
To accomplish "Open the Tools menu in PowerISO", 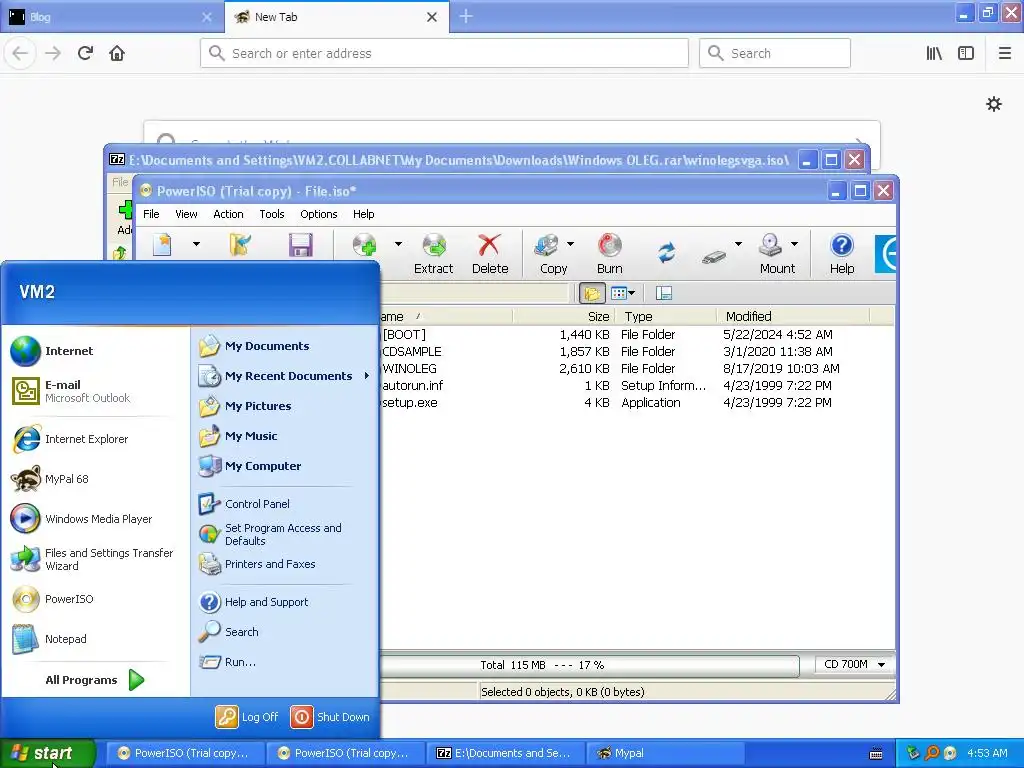I will coord(272,214).
